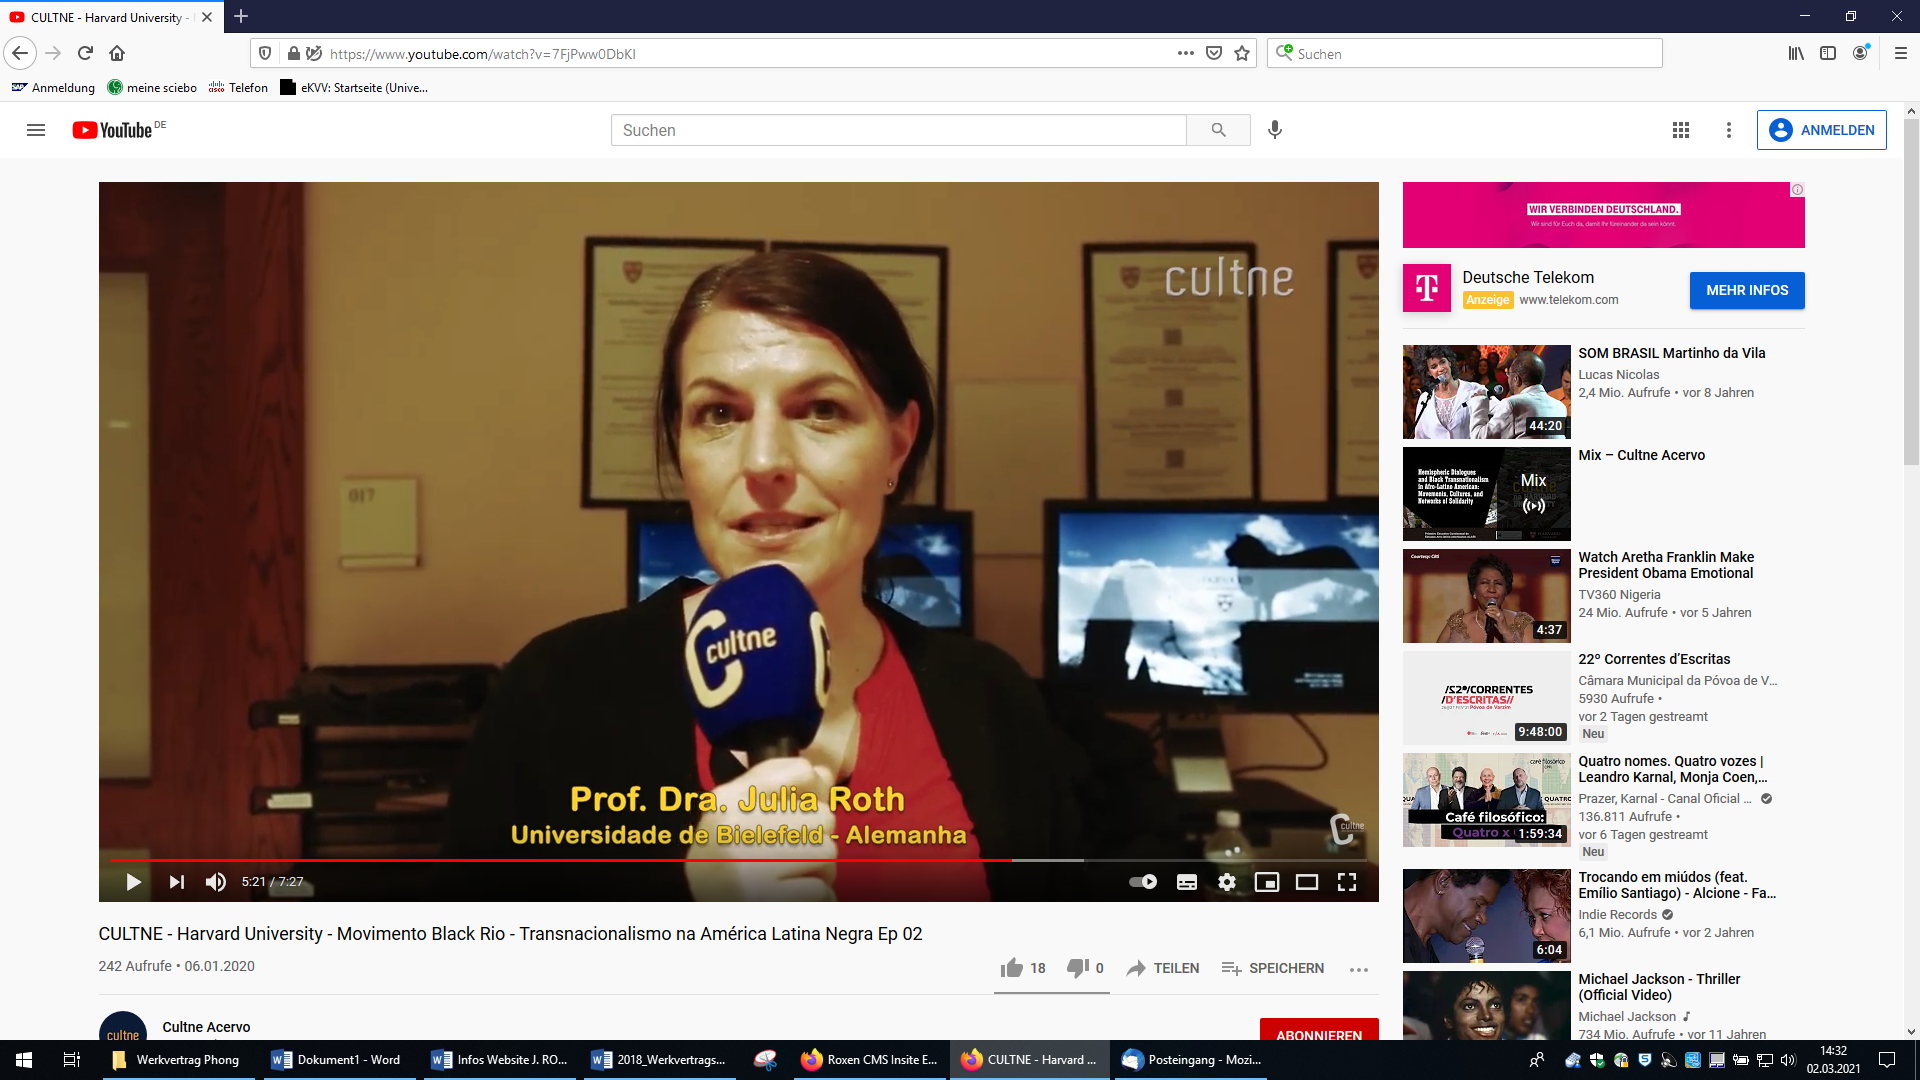This screenshot has height=1080, width=1920.
Task: Click TEILEN share button
Action: tap(1163, 968)
